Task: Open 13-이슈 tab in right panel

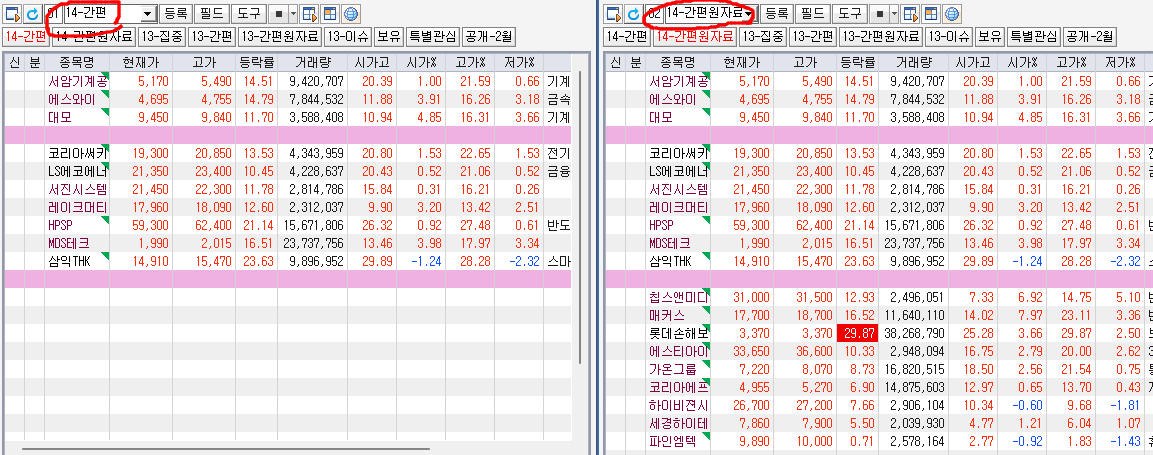Action: click(x=949, y=36)
